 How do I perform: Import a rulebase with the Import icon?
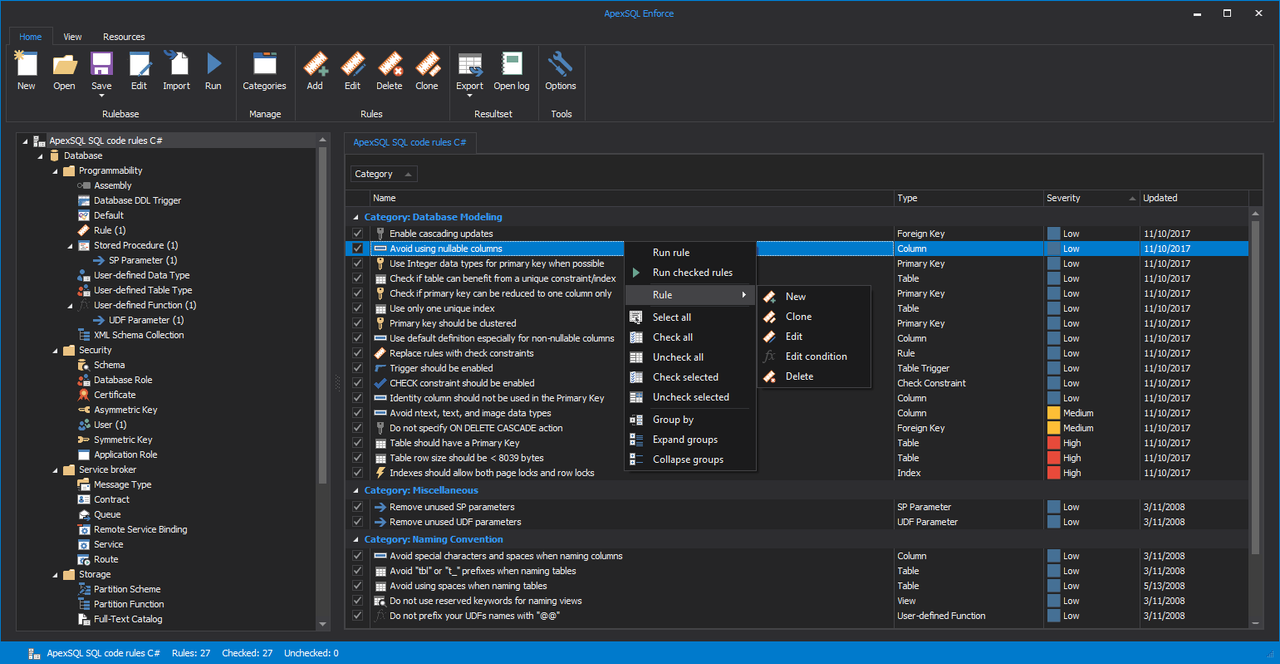pos(176,65)
